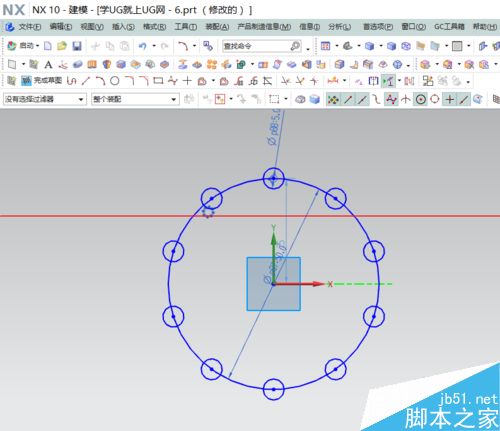
Task: Select the sketch Point tool
Action: tap(187, 81)
